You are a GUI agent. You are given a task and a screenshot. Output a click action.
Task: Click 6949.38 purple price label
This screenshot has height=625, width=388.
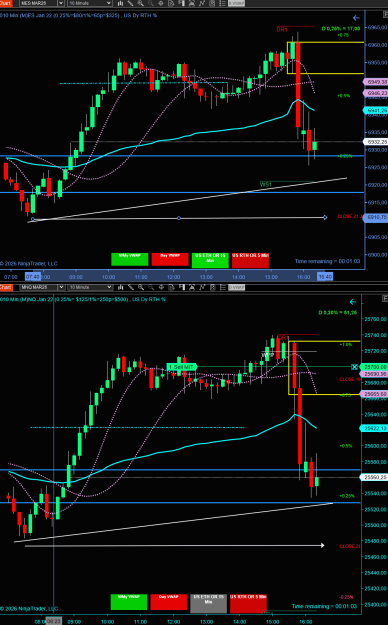coord(375,82)
